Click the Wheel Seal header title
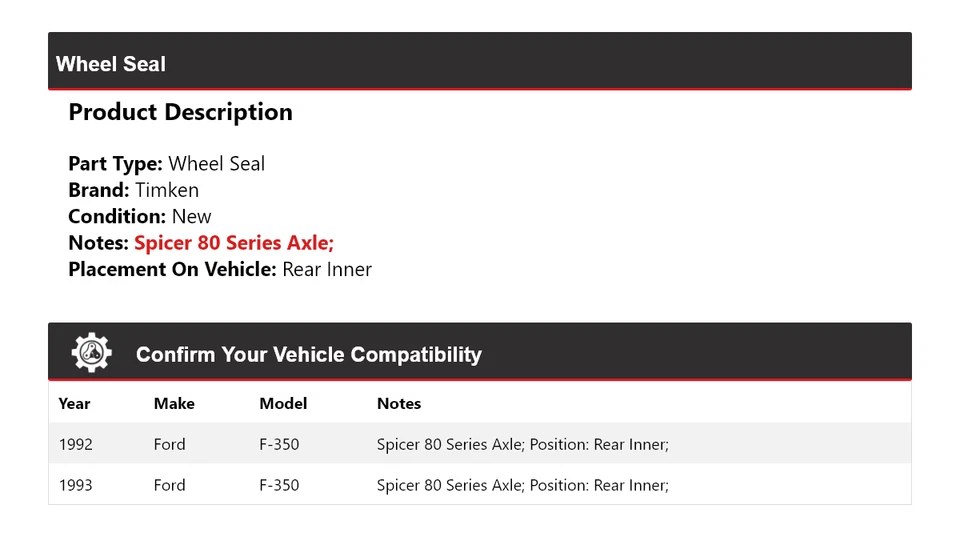Image resolution: width=960 pixels, height=537 pixels. click(111, 64)
